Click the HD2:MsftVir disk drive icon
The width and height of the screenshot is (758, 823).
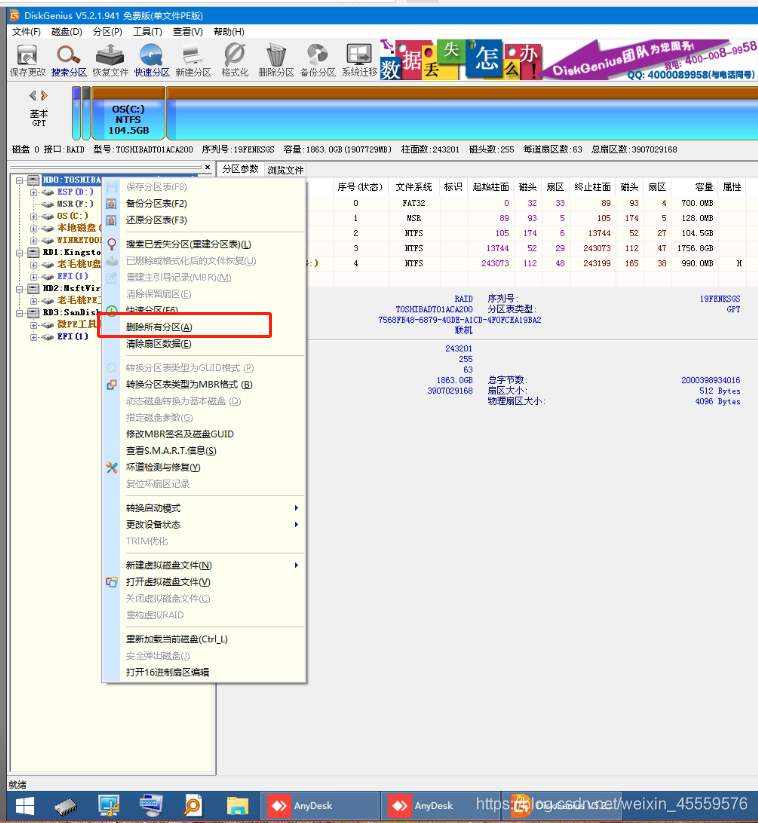tap(34, 289)
